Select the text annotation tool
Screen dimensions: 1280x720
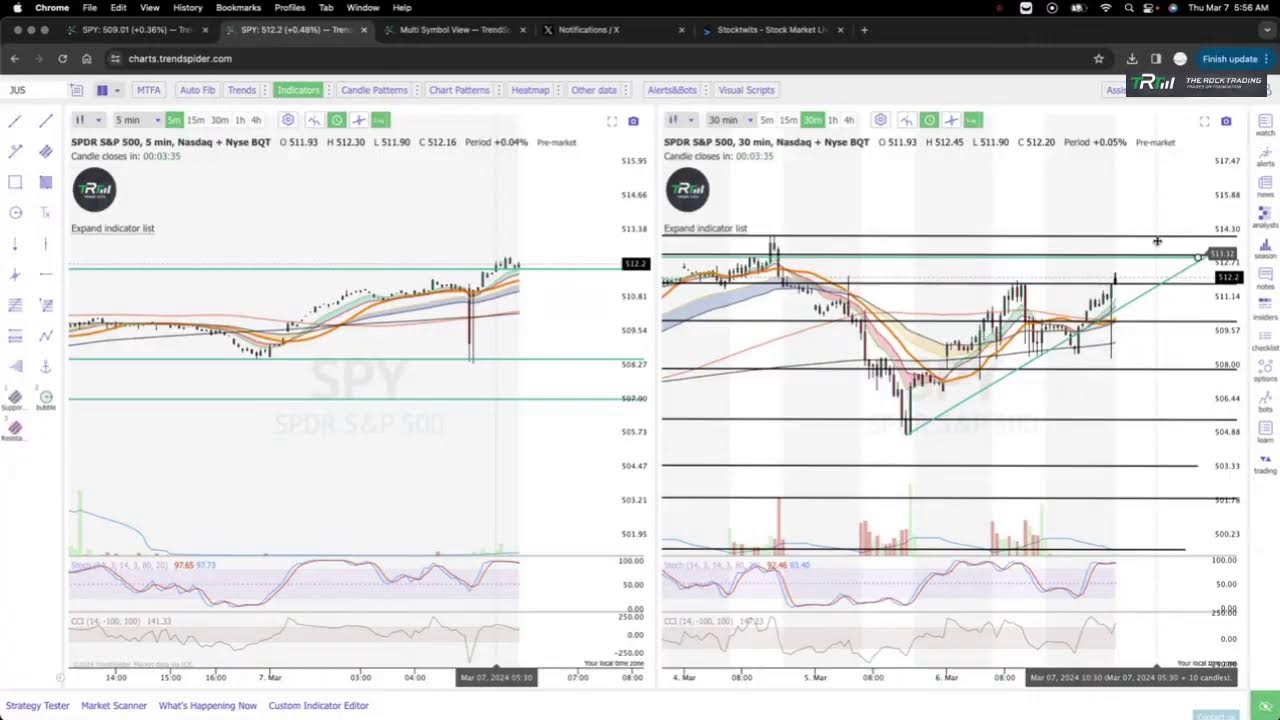pos(45,213)
